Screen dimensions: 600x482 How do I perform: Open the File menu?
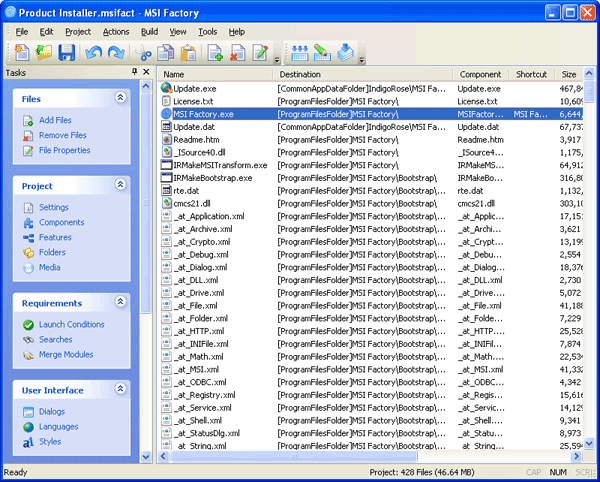22,32
